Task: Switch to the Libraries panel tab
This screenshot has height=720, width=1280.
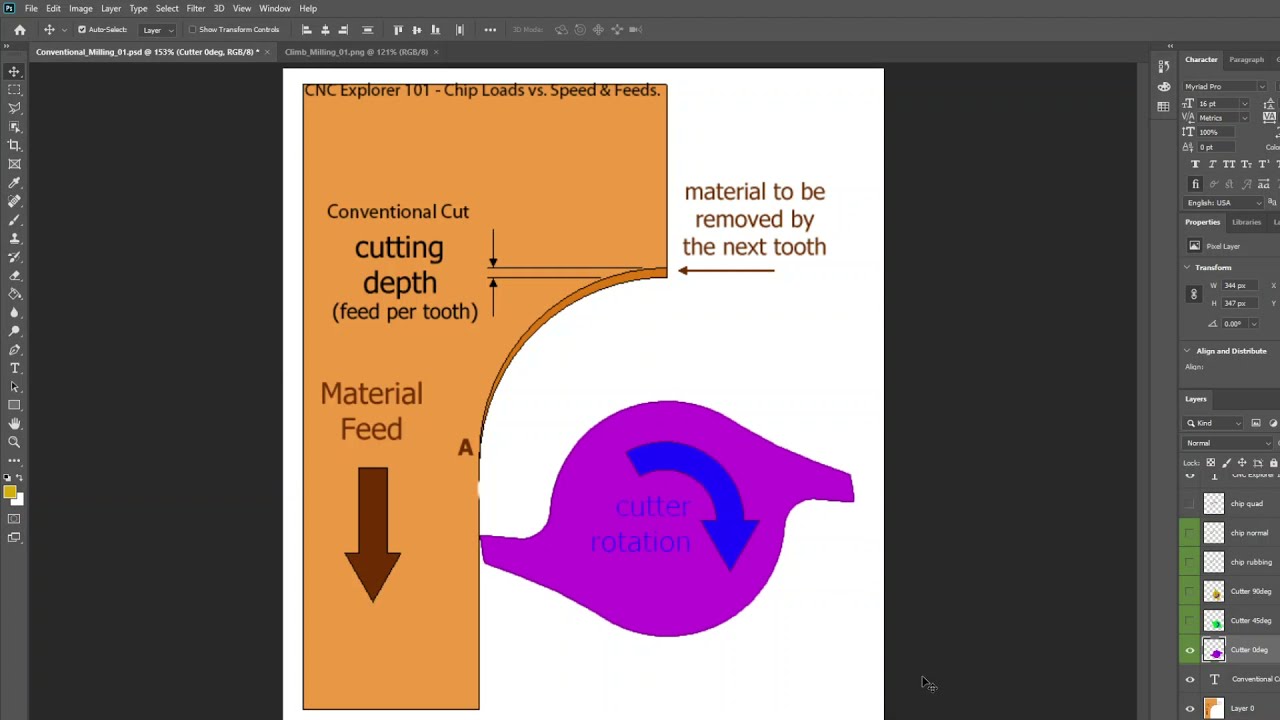Action: (x=1246, y=222)
